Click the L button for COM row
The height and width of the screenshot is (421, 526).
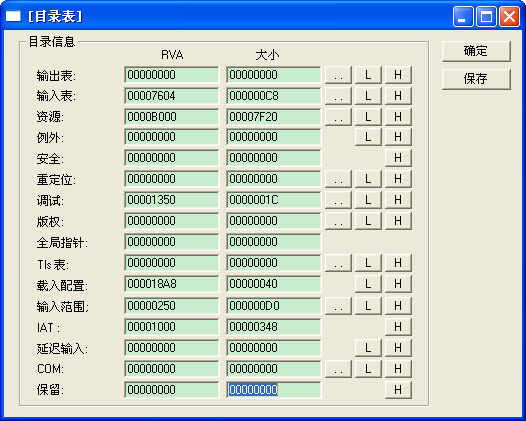368,369
